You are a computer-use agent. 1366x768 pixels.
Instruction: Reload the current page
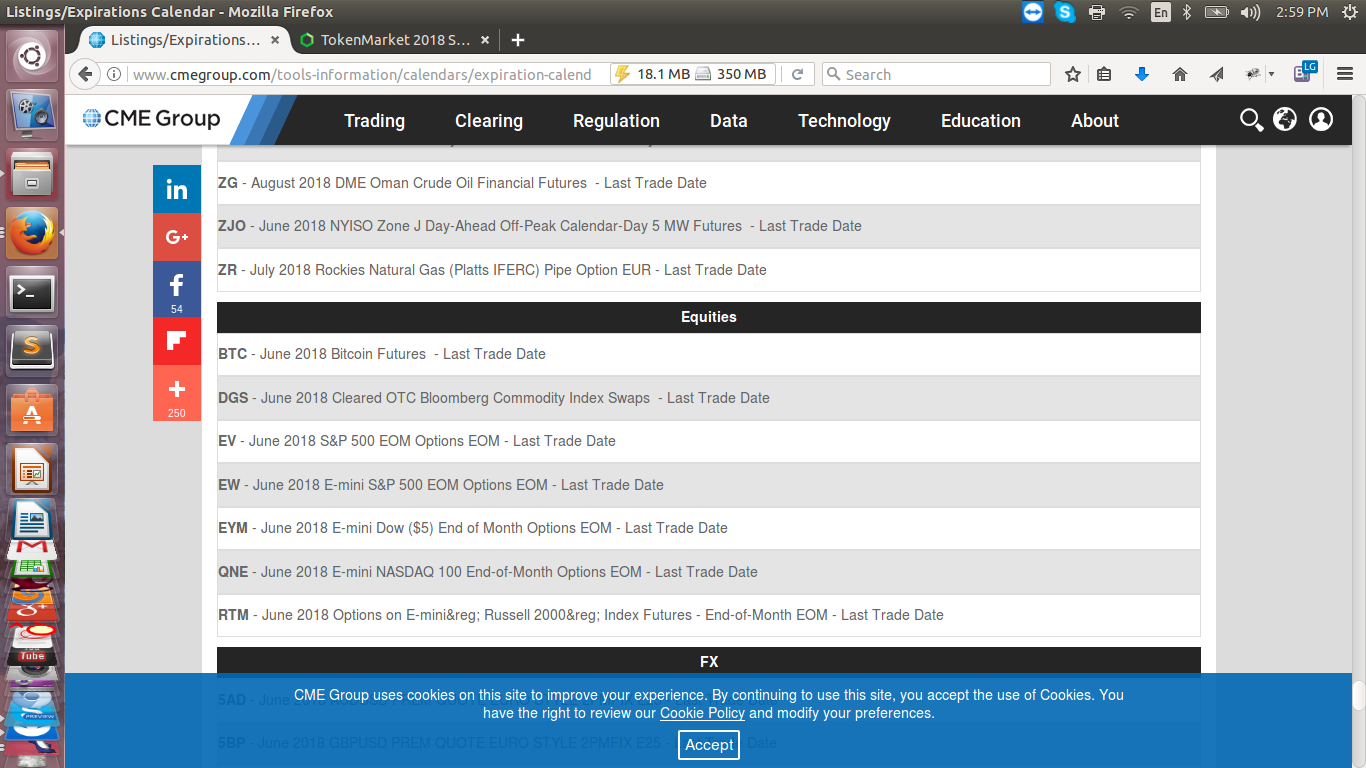coord(797,74)
